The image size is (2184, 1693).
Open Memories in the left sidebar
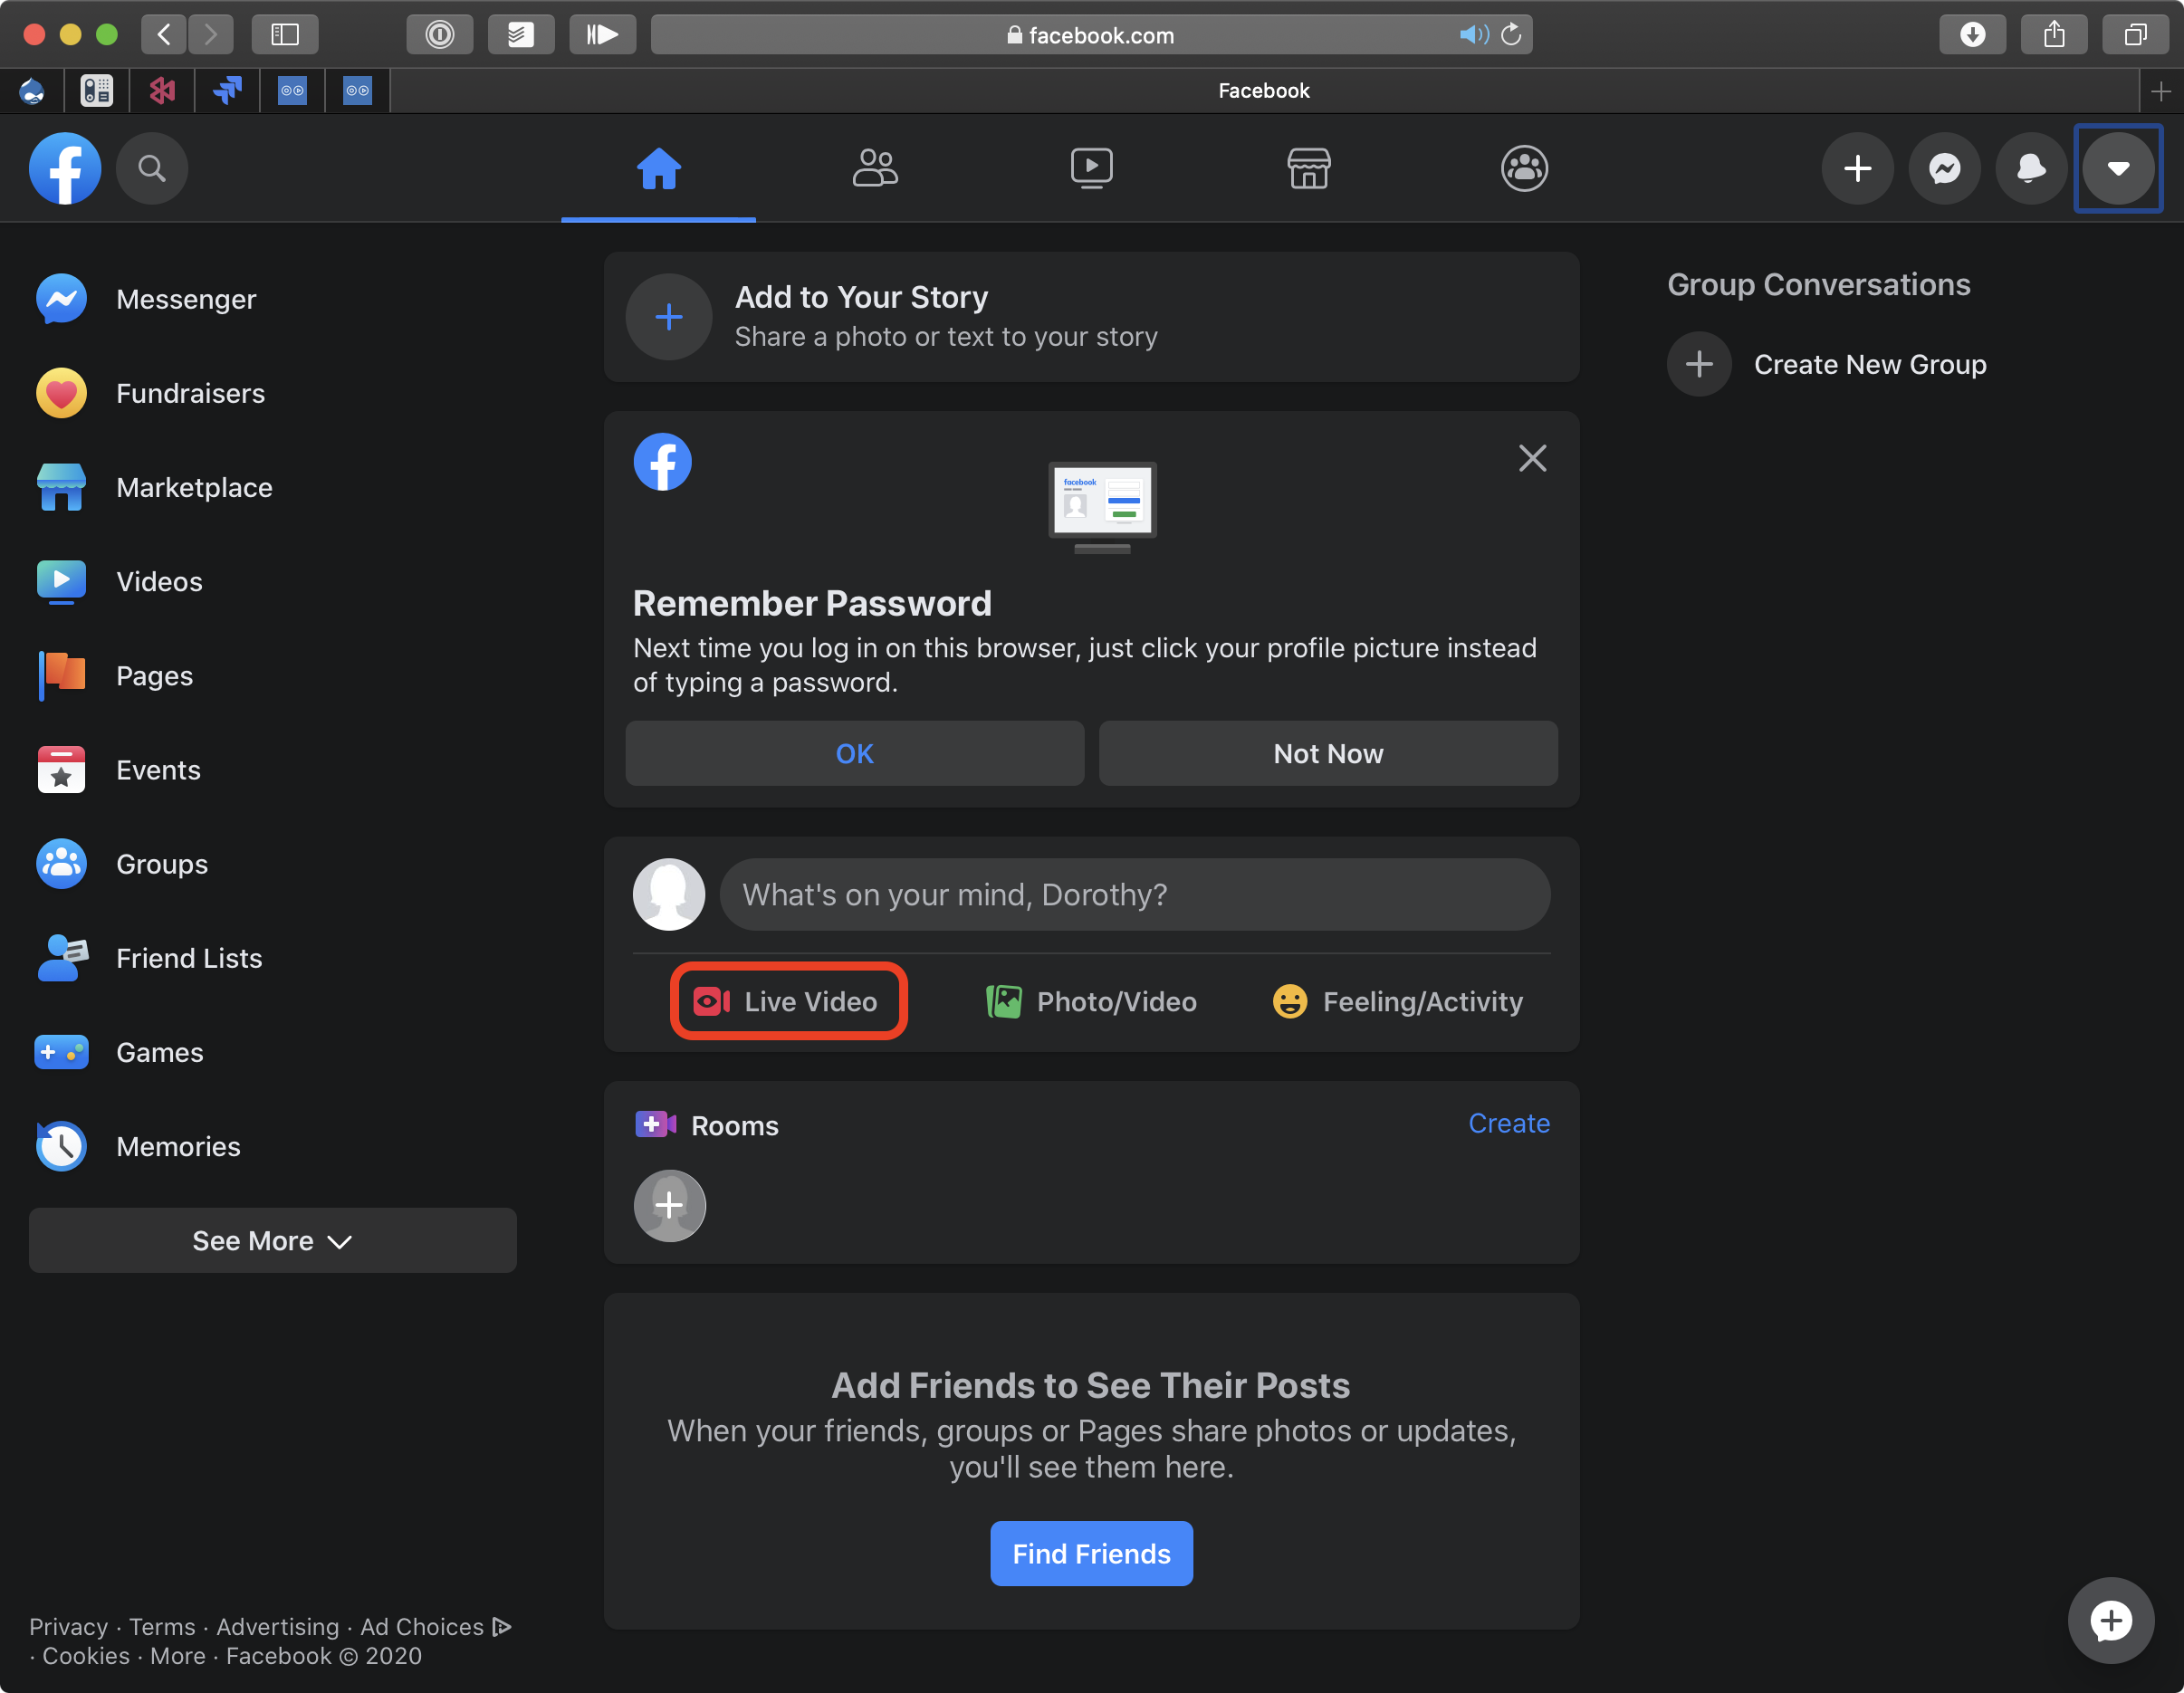[x=273, y=1146]
